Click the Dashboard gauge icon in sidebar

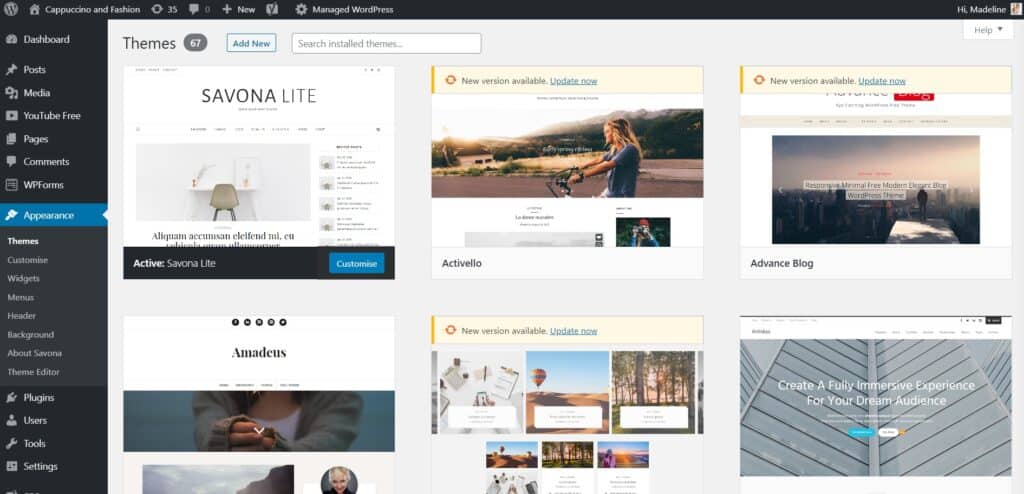click(x=11, y=39)
